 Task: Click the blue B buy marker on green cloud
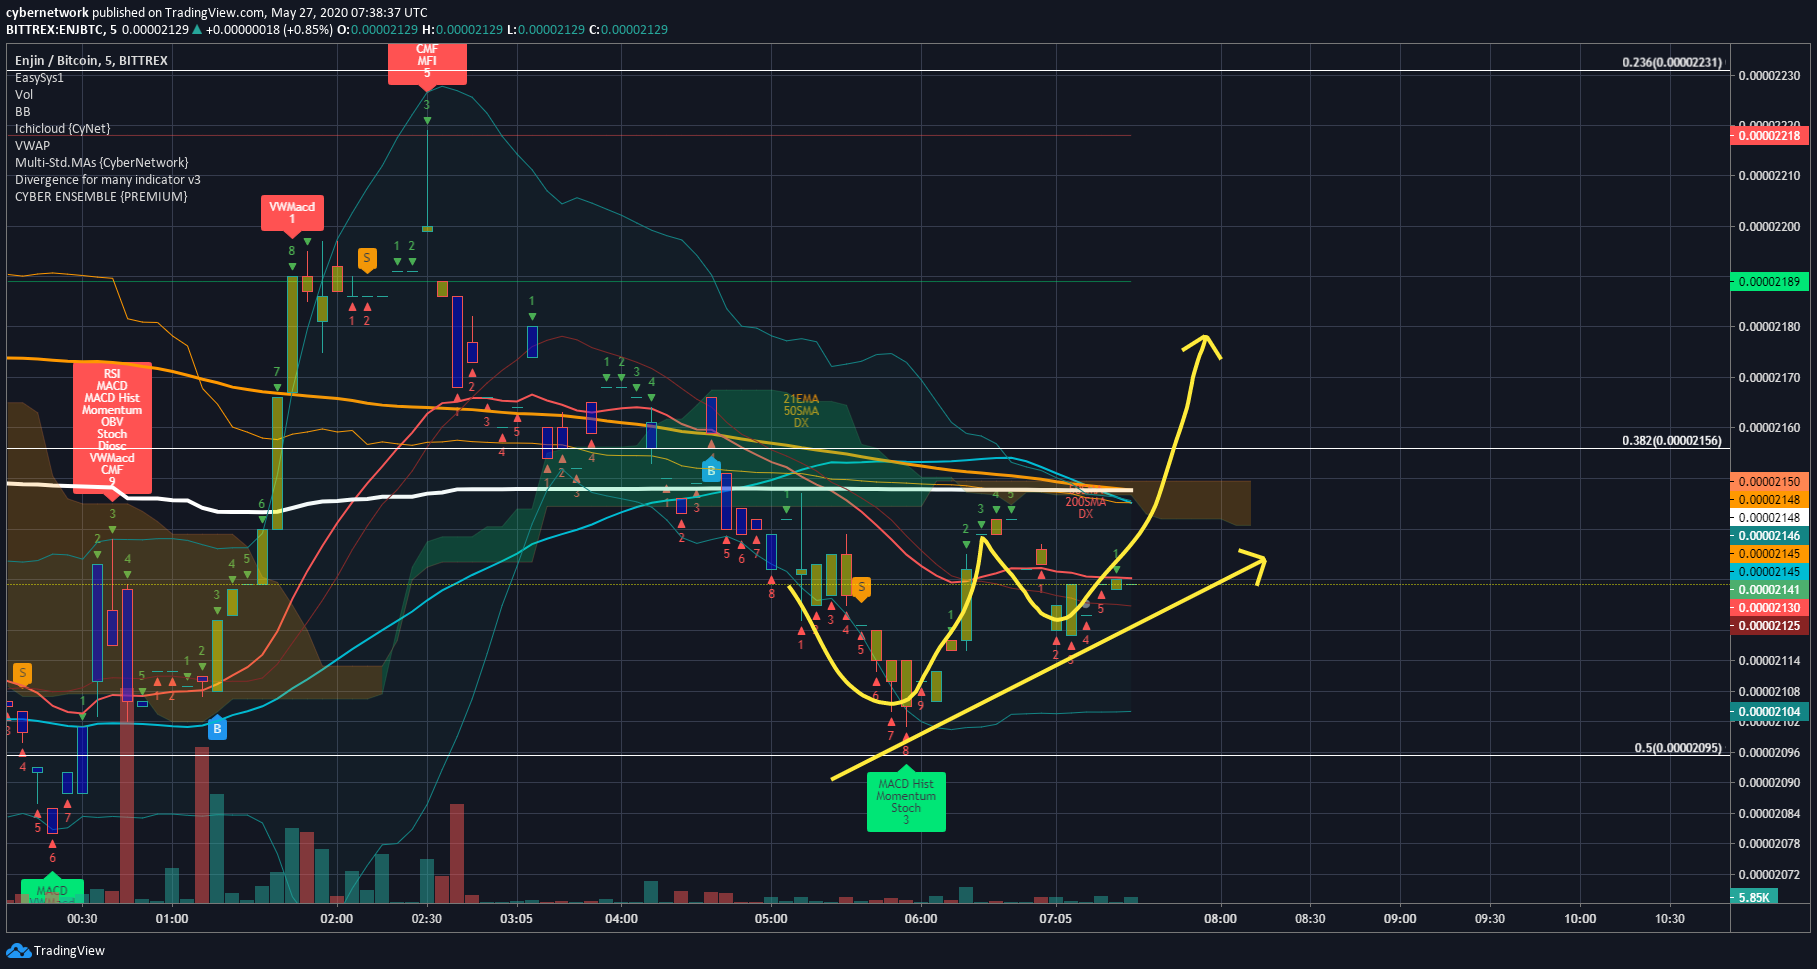[x=711, y=469]
